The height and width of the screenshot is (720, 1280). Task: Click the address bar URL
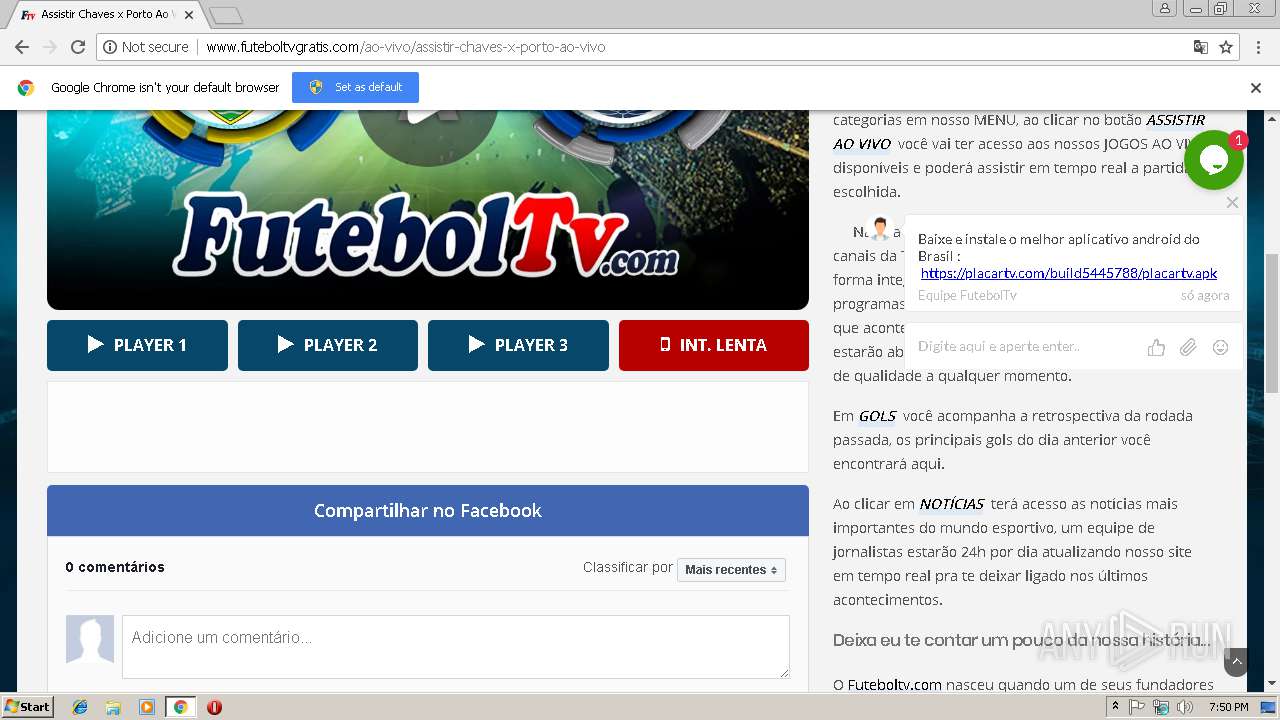(x=405, y=47)
